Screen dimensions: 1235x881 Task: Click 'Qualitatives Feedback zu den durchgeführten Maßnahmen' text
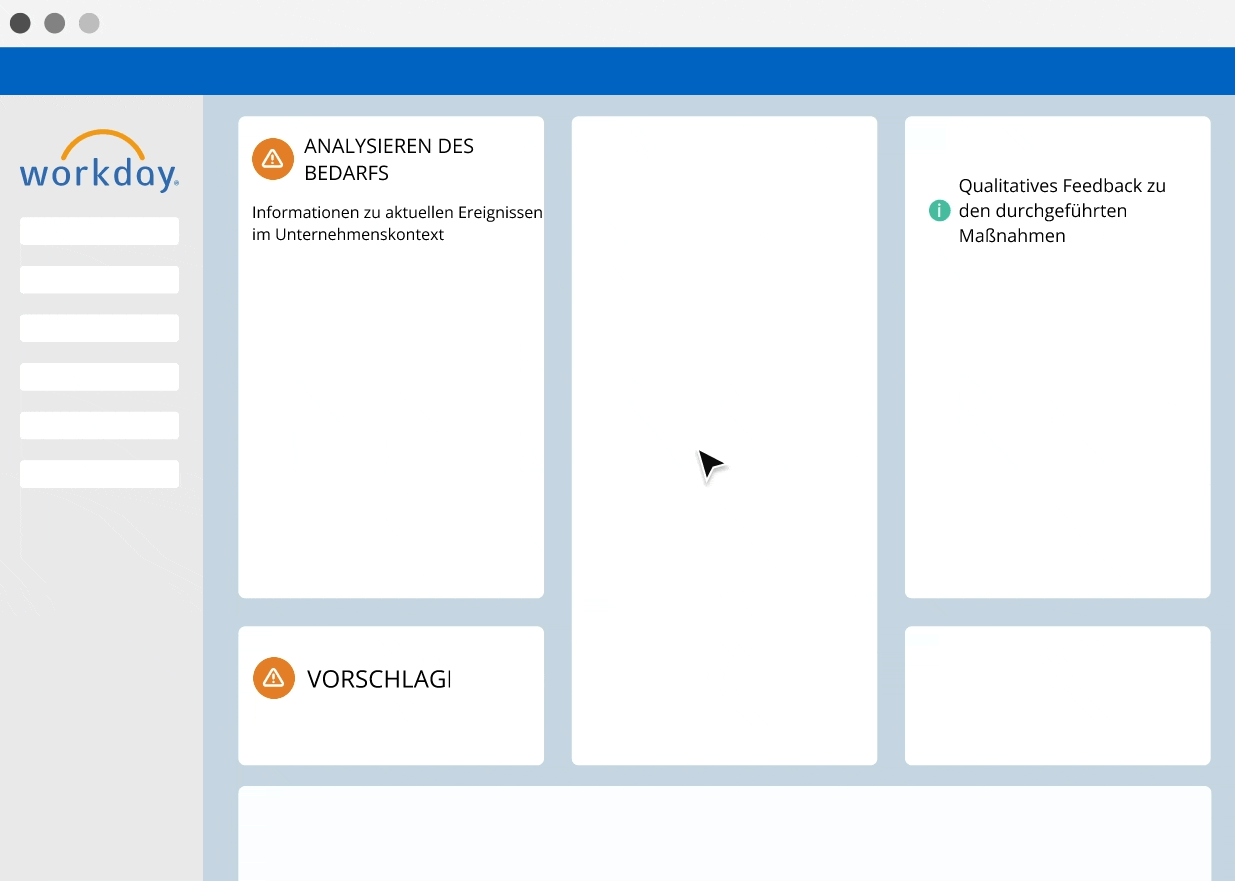1062,211
